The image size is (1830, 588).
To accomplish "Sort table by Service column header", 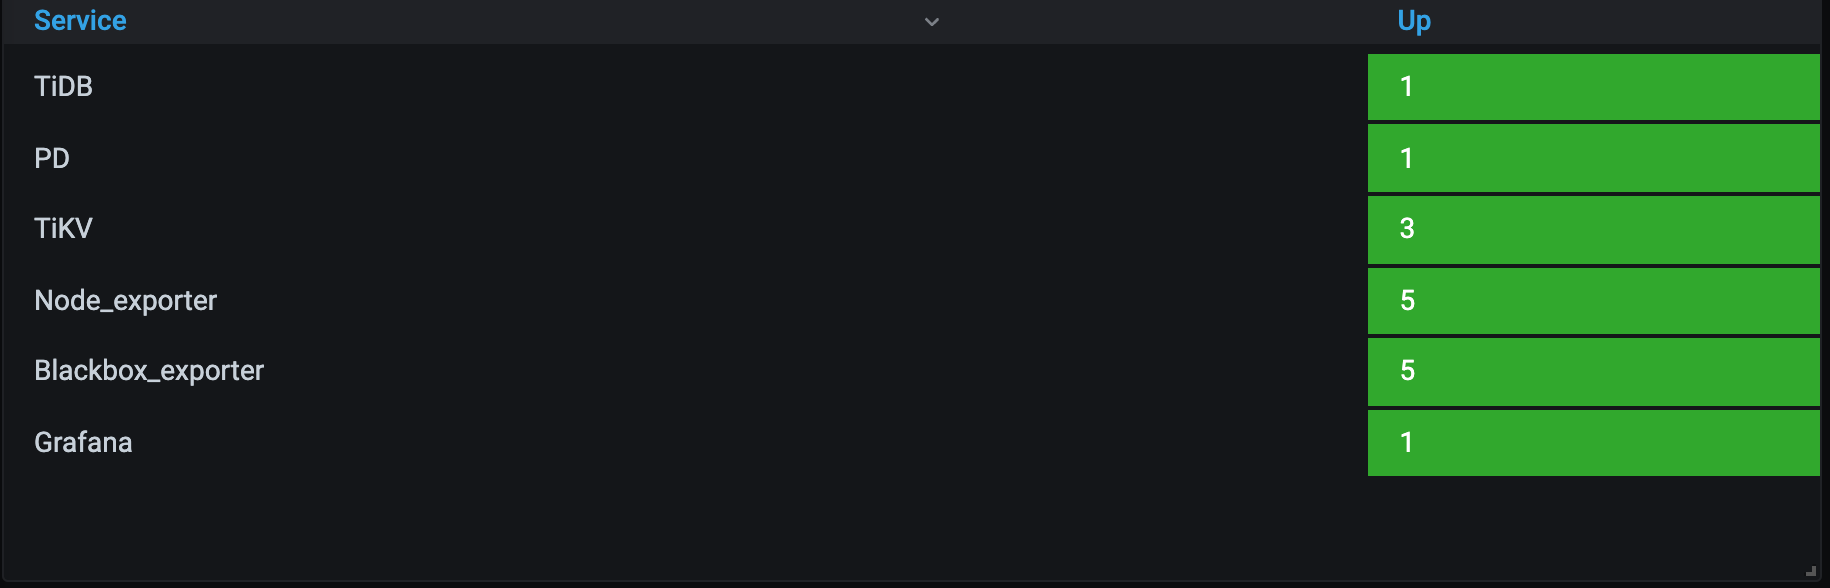I will coord(80,21).
